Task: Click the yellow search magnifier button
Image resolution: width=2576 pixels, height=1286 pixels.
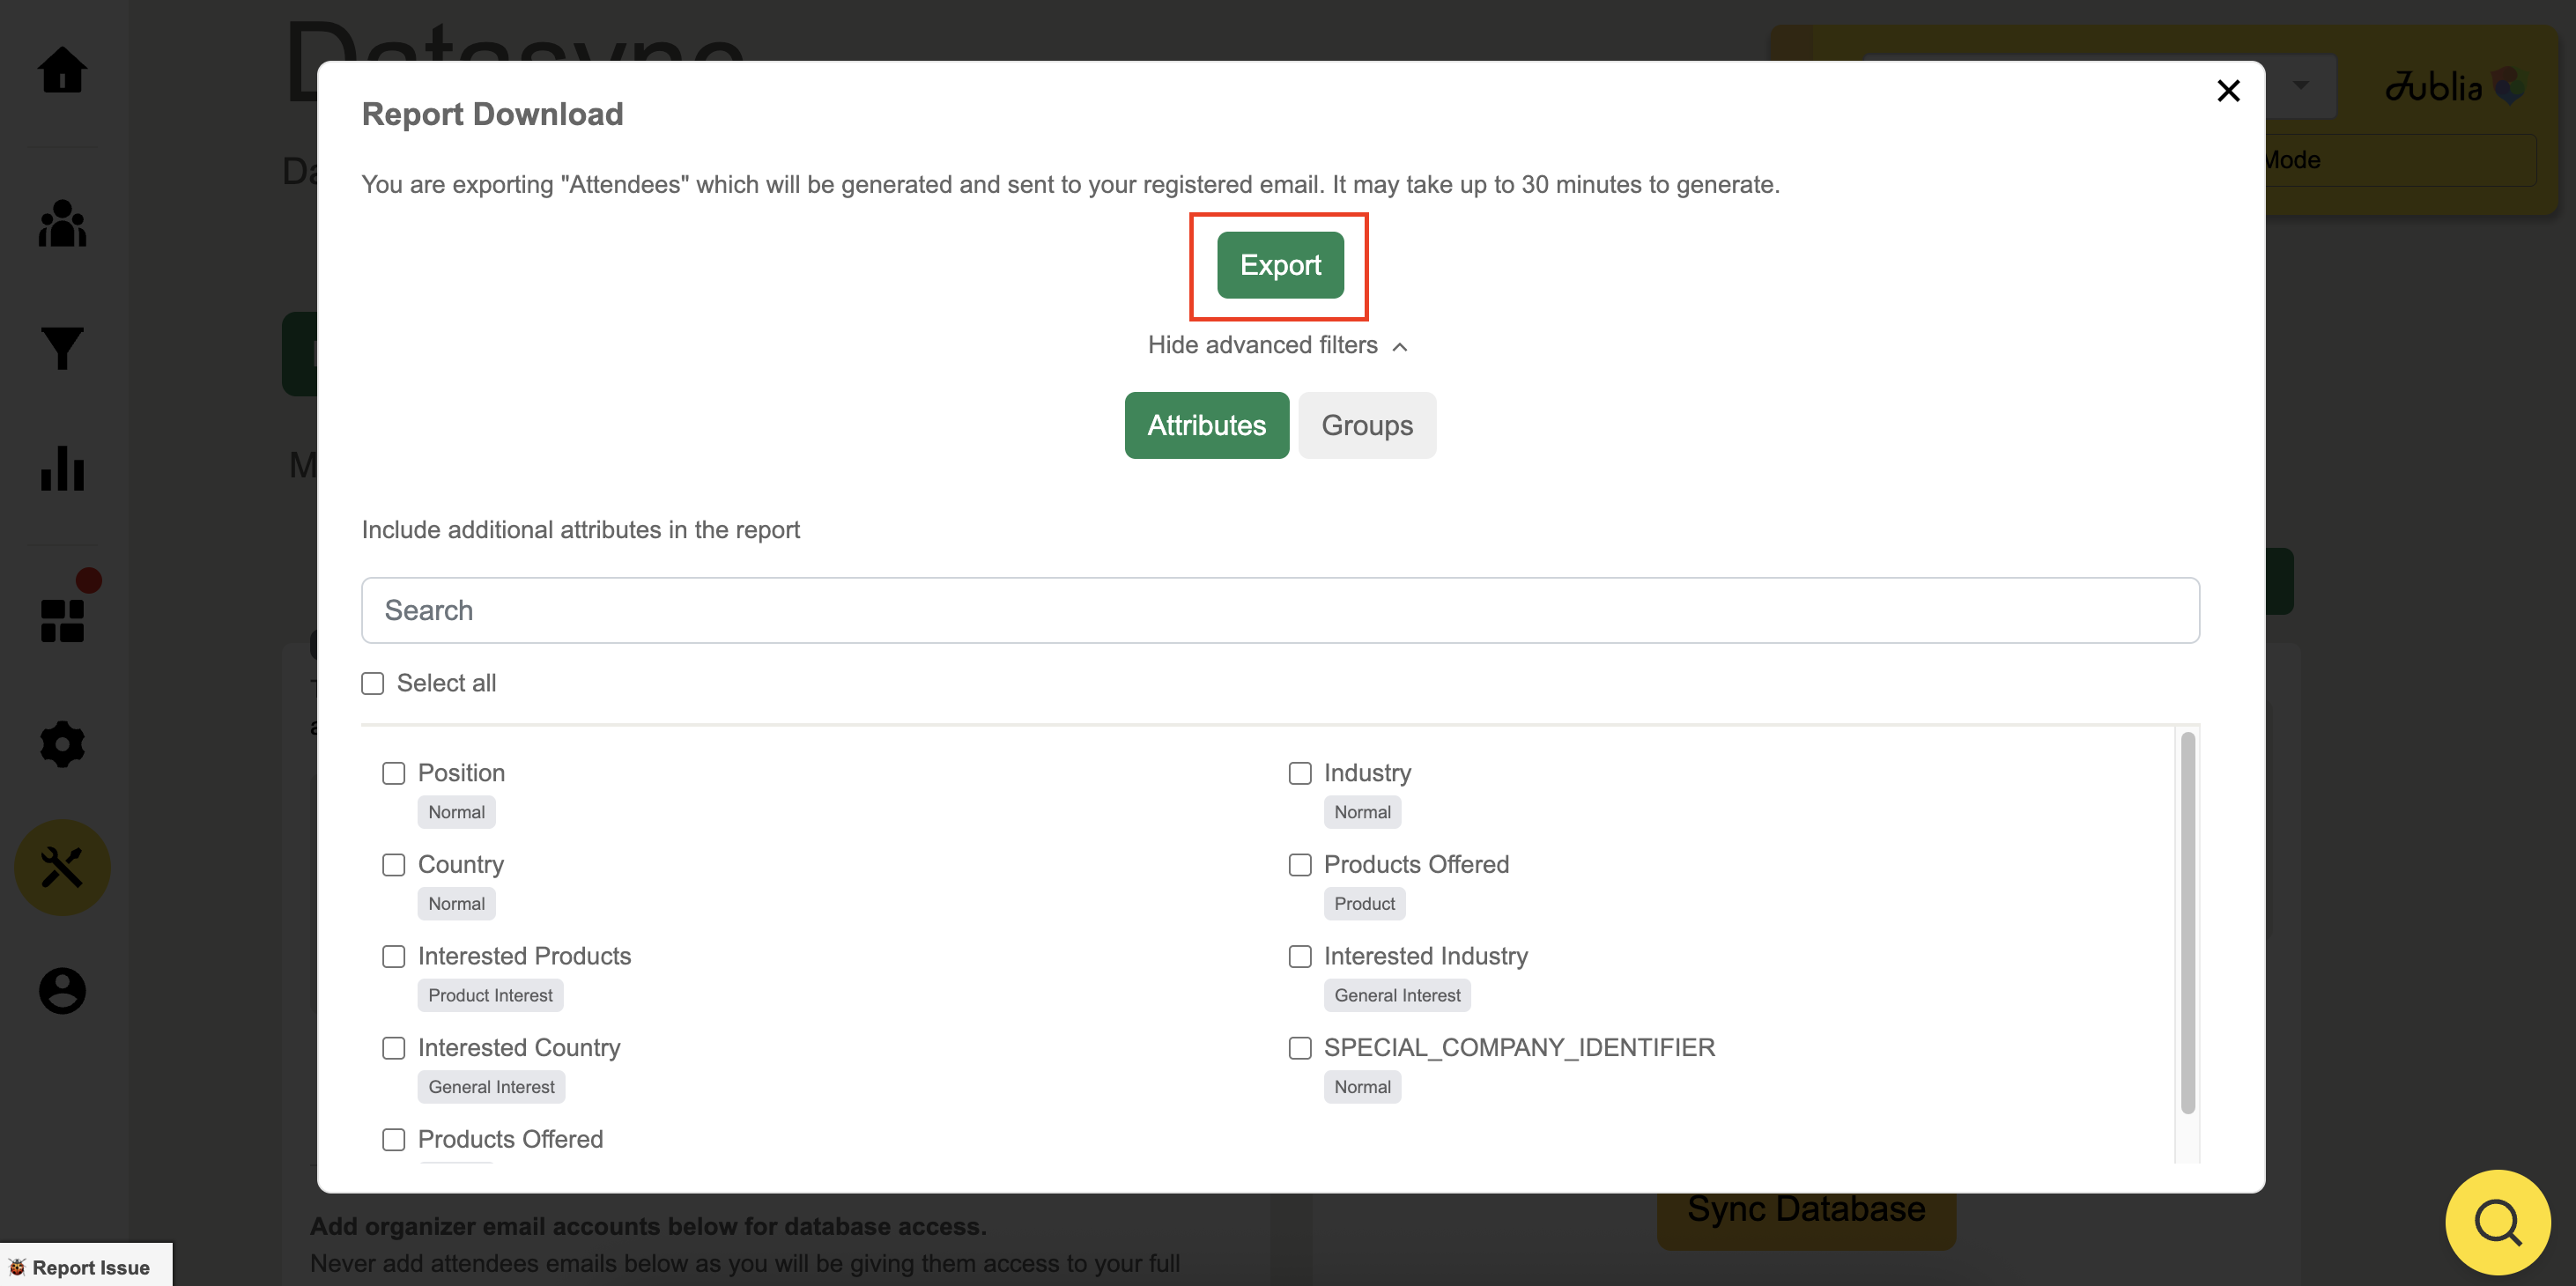Action: coord(2497,1221)
